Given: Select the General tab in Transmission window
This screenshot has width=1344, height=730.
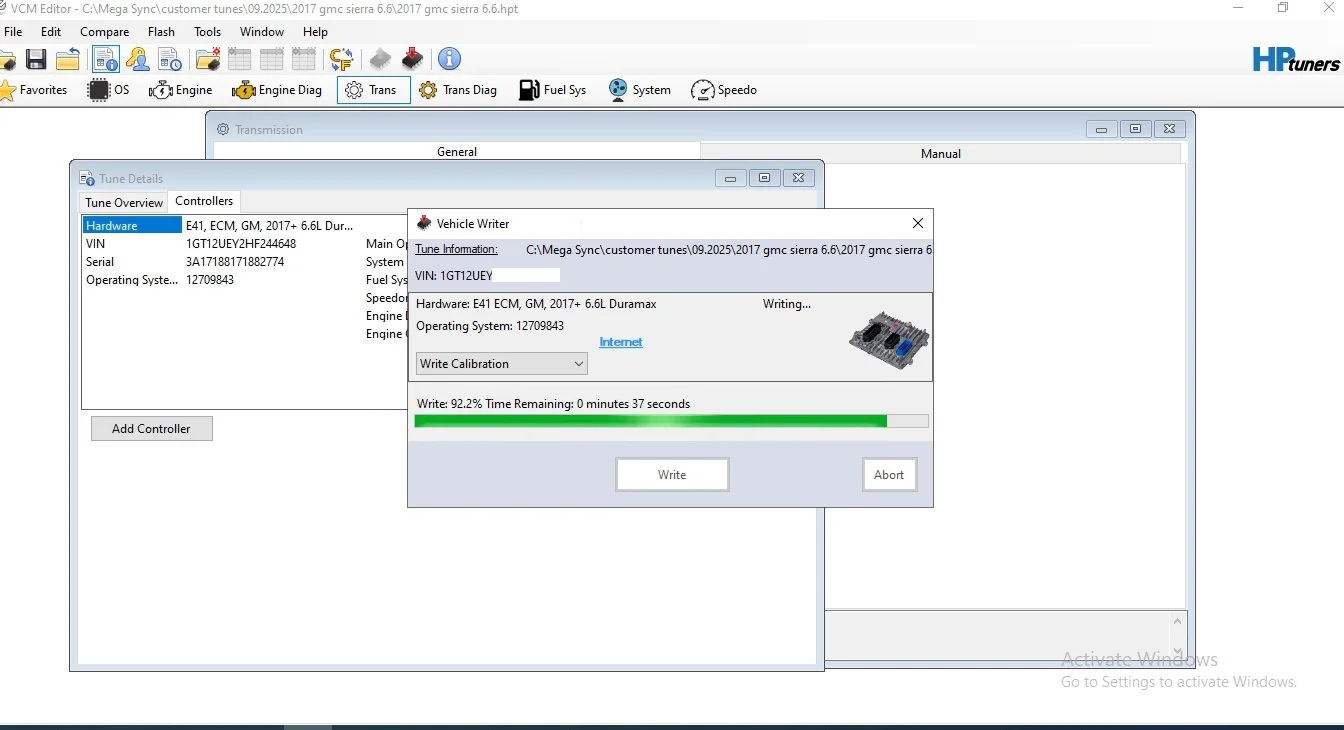Looking at the screenshot, I should coord(457,152).
